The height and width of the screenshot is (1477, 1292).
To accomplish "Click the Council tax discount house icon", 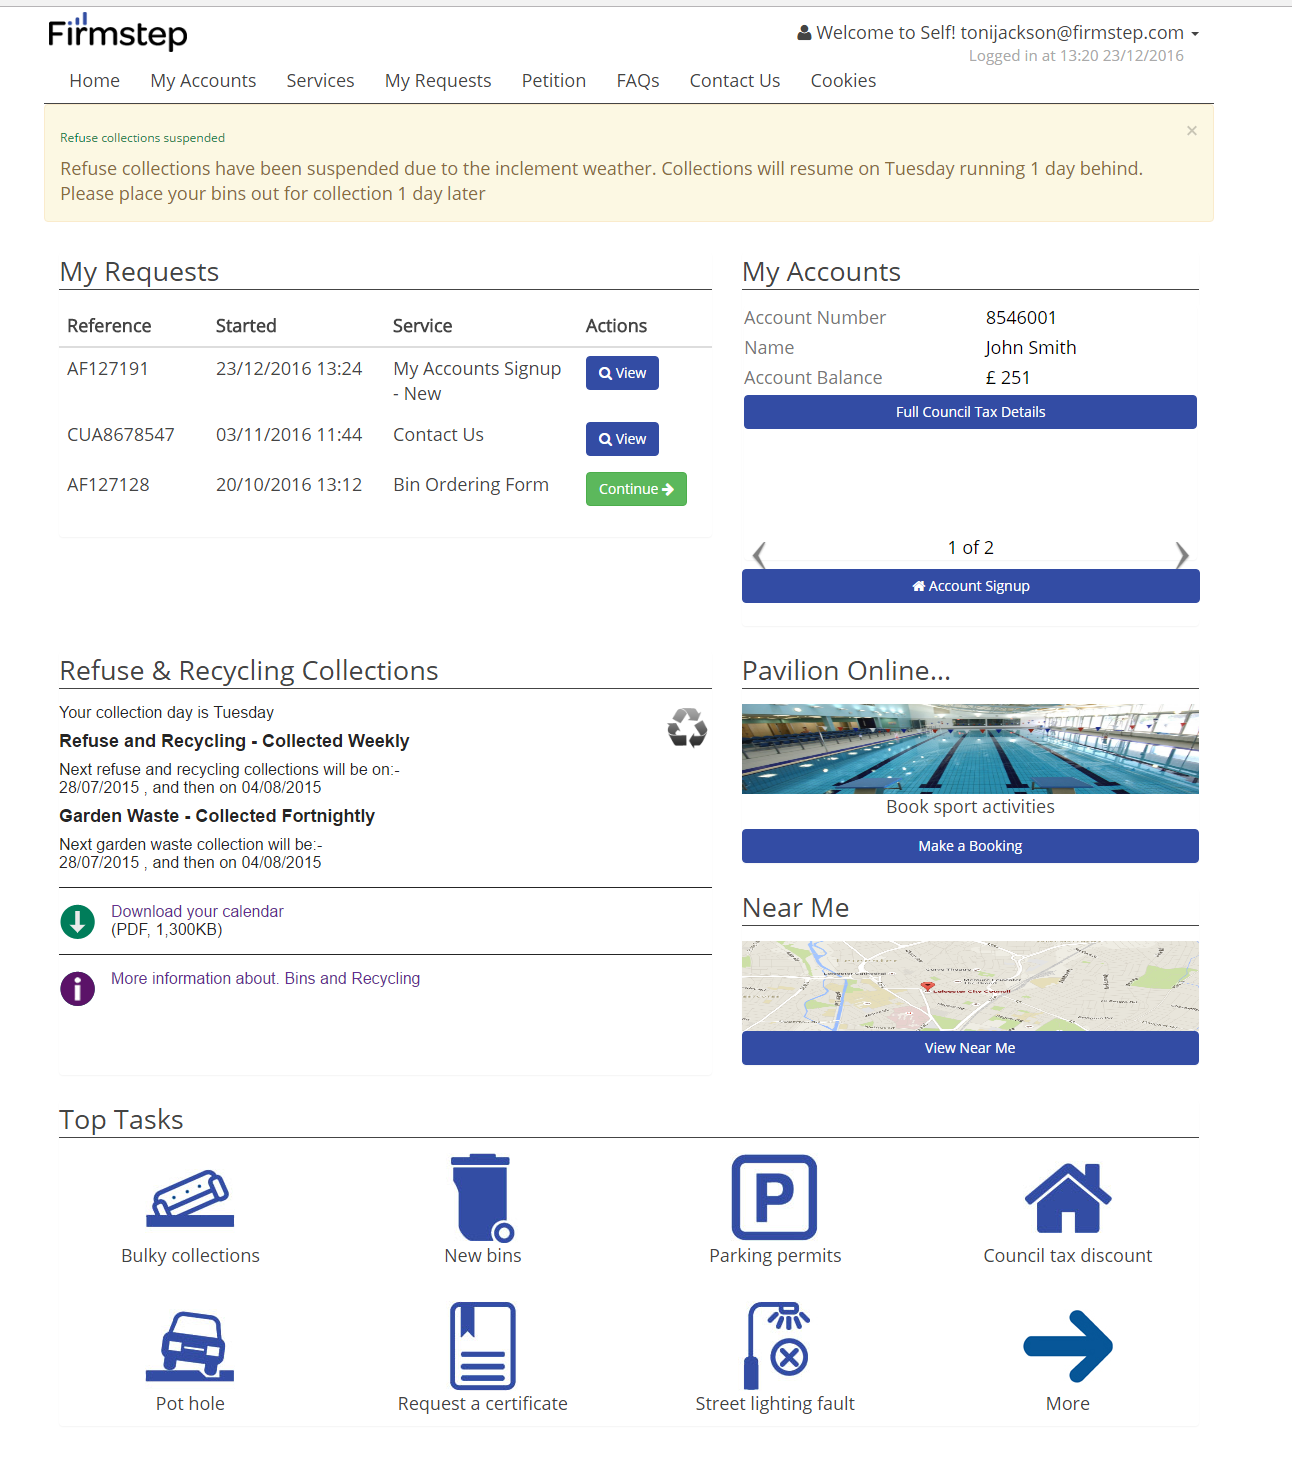I will 1066,1198.
